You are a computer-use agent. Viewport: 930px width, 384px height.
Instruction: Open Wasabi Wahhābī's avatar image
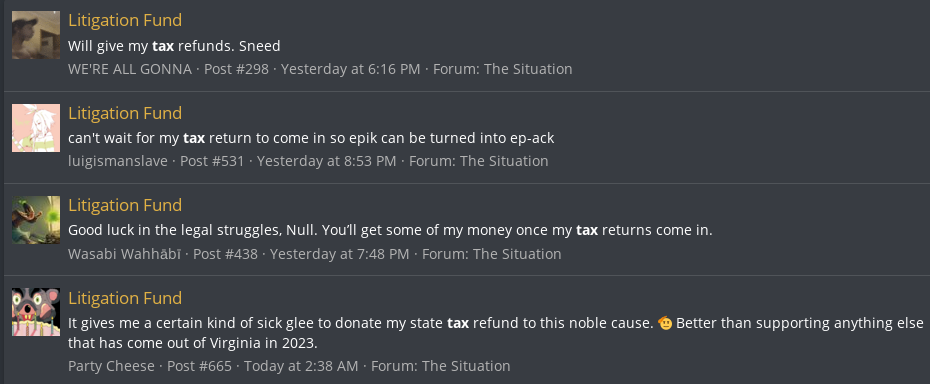[x=36, y=220]
